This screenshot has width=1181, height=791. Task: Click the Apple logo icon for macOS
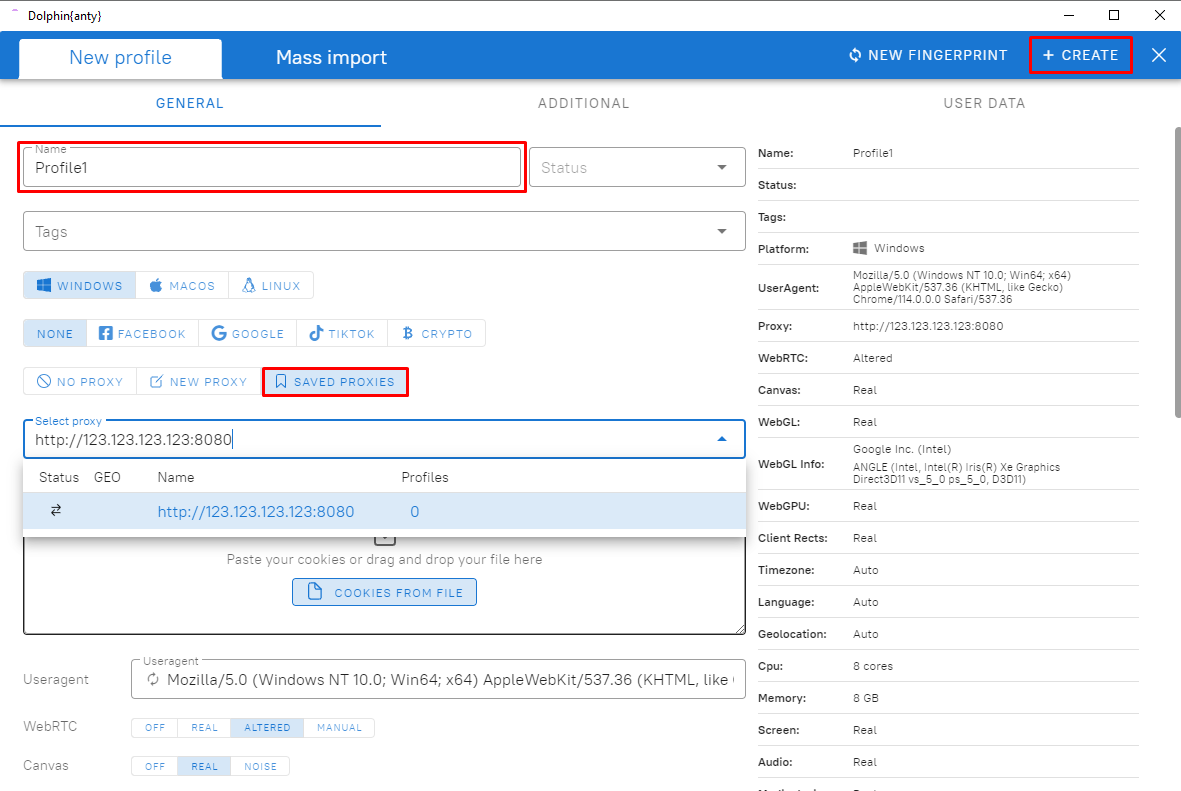[156, 286]
